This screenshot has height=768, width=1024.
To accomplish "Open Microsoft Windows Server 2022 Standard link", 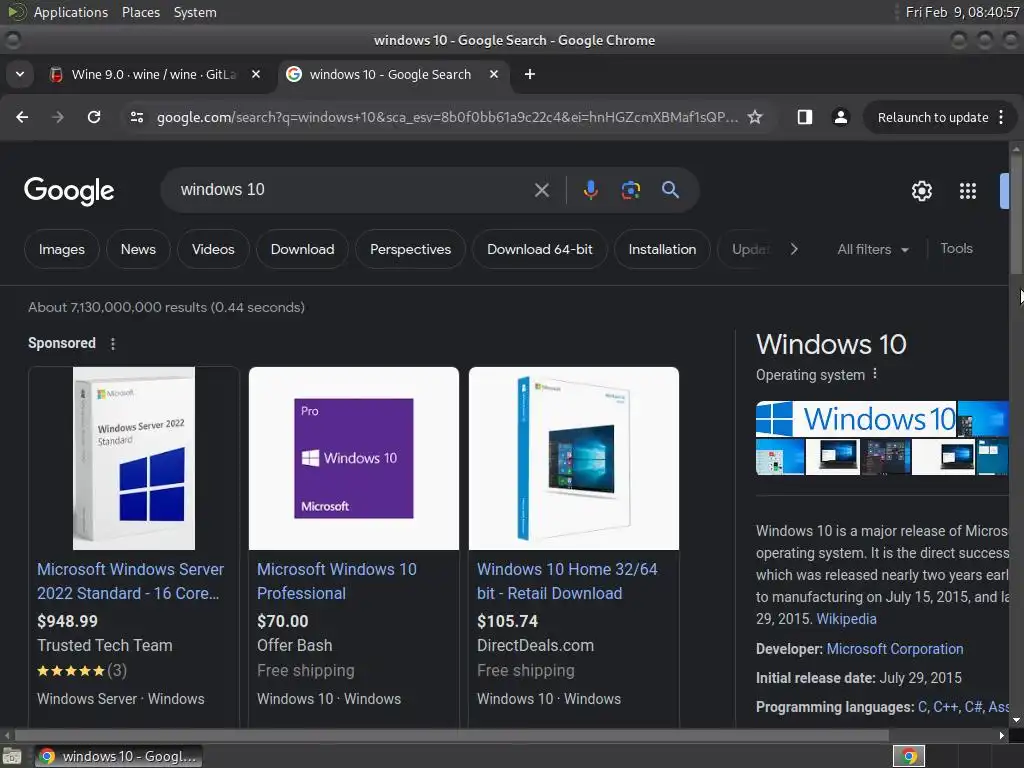I will click(x=130, y=581).
